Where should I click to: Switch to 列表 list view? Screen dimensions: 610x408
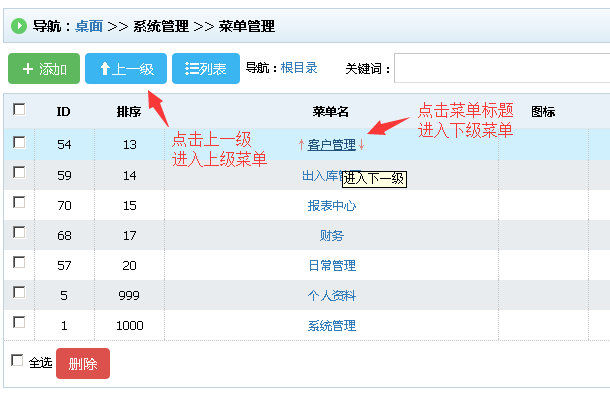tap(205, 69)
